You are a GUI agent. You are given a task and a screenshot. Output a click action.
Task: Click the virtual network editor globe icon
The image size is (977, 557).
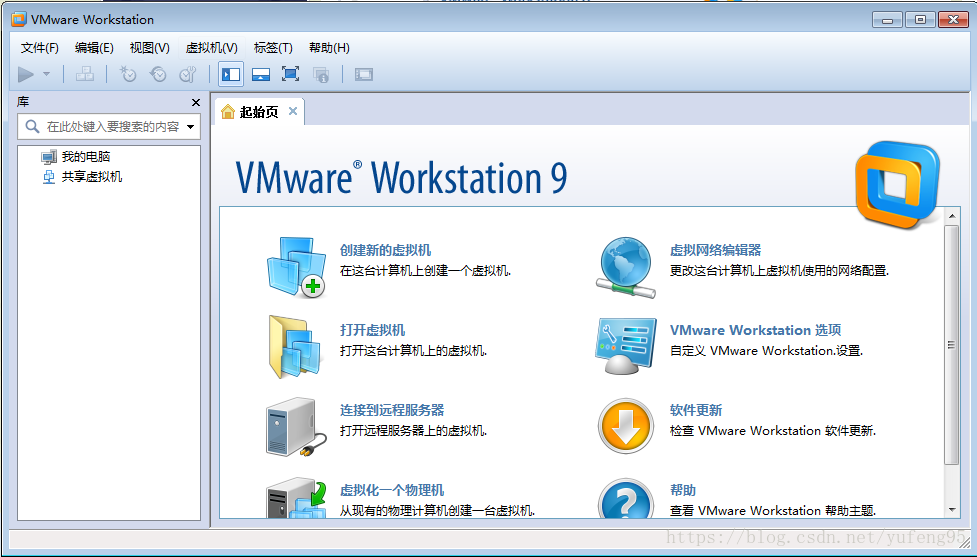(x=626, y=267)
